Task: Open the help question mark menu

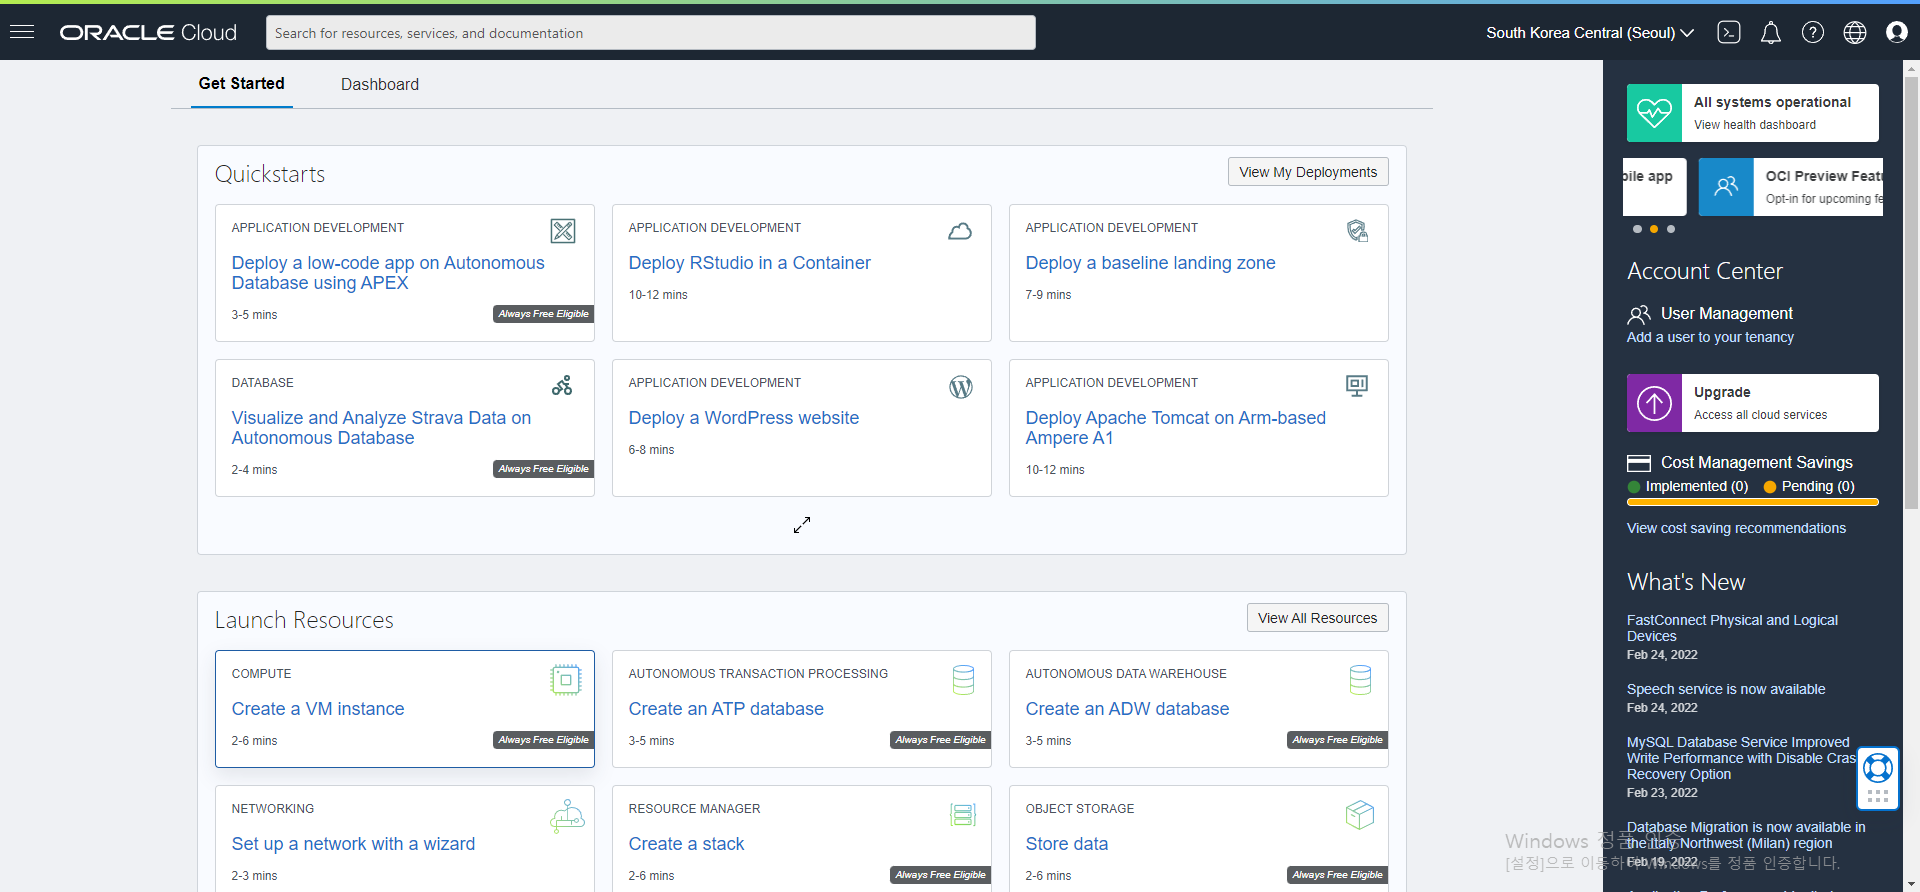Action: click(1813, 32)
